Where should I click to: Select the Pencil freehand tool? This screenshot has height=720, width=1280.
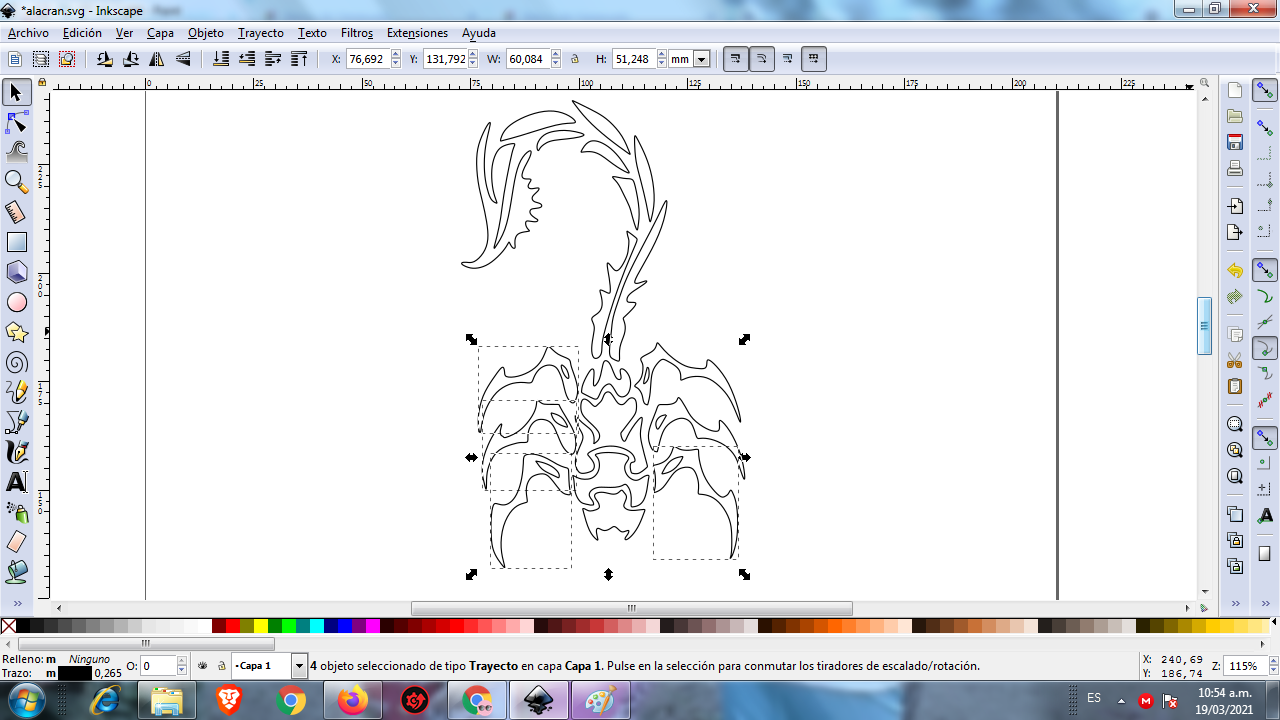[16, 392]
